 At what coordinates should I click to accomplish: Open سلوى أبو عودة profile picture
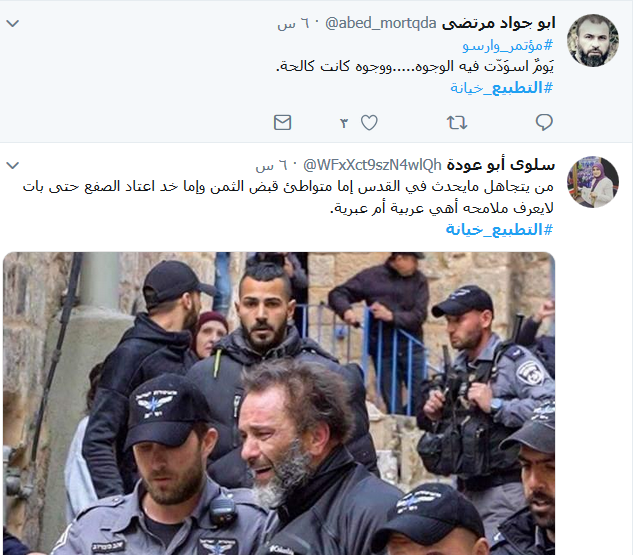click(x=593, y=182)
